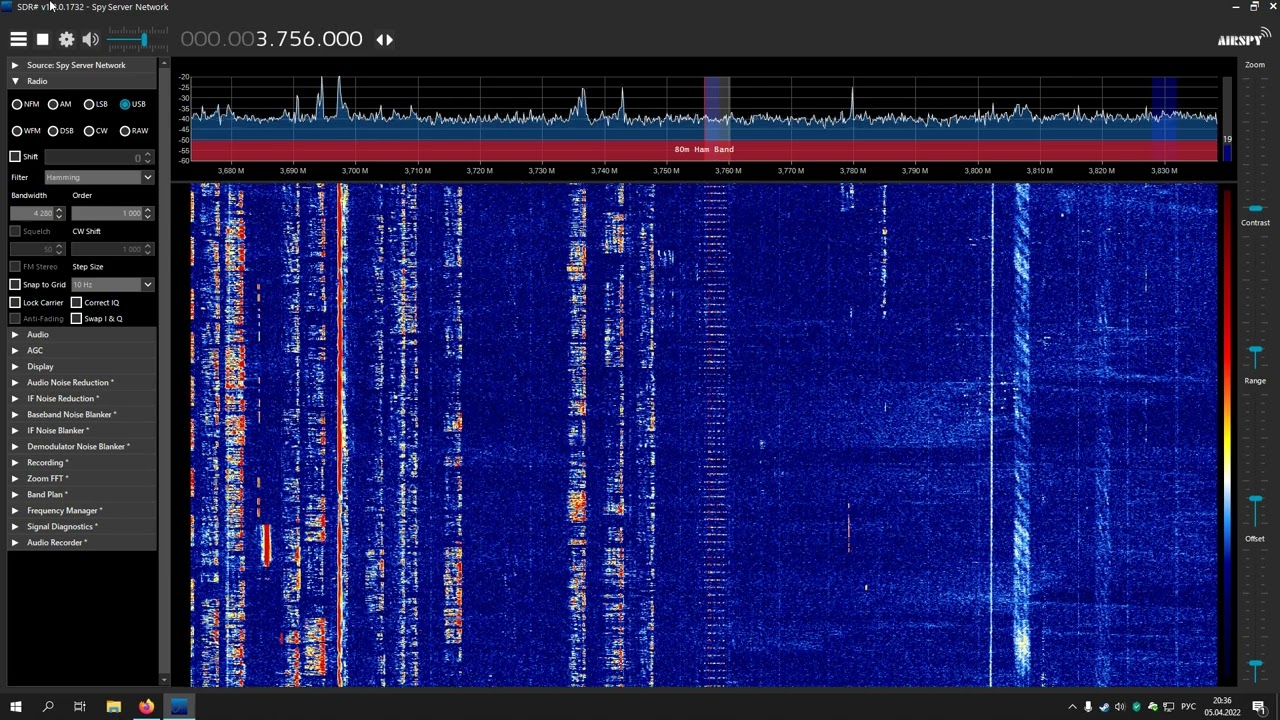Expand the Audio panel
This screenshot has width=1280, height=720.
[82, 334]
